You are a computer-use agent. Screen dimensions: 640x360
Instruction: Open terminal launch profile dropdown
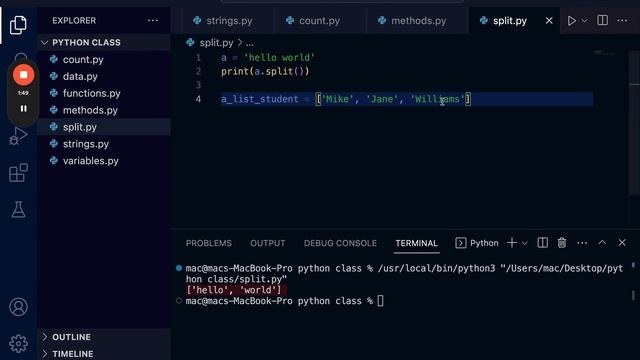coord(525,243)
